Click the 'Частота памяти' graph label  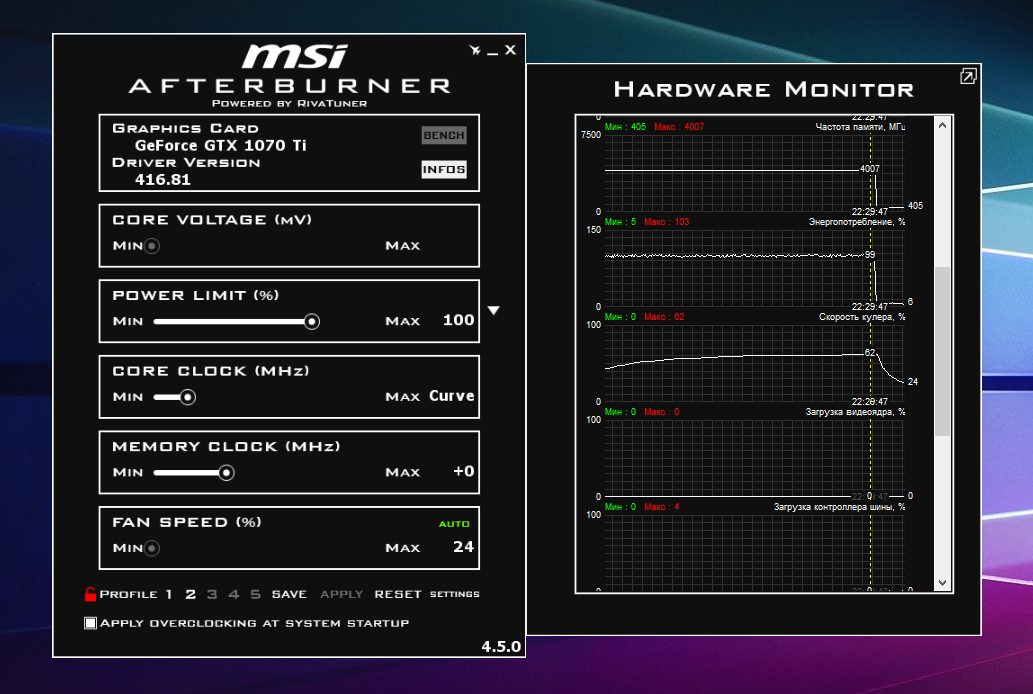coord(860,127)
